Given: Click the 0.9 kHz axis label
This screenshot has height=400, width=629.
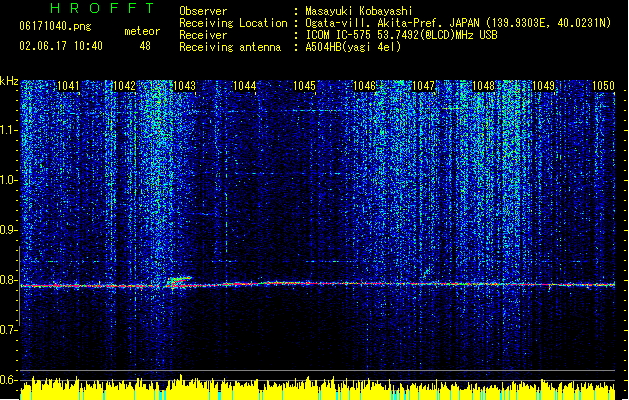Looking at the screenshot, I should [x=9, y=230].
